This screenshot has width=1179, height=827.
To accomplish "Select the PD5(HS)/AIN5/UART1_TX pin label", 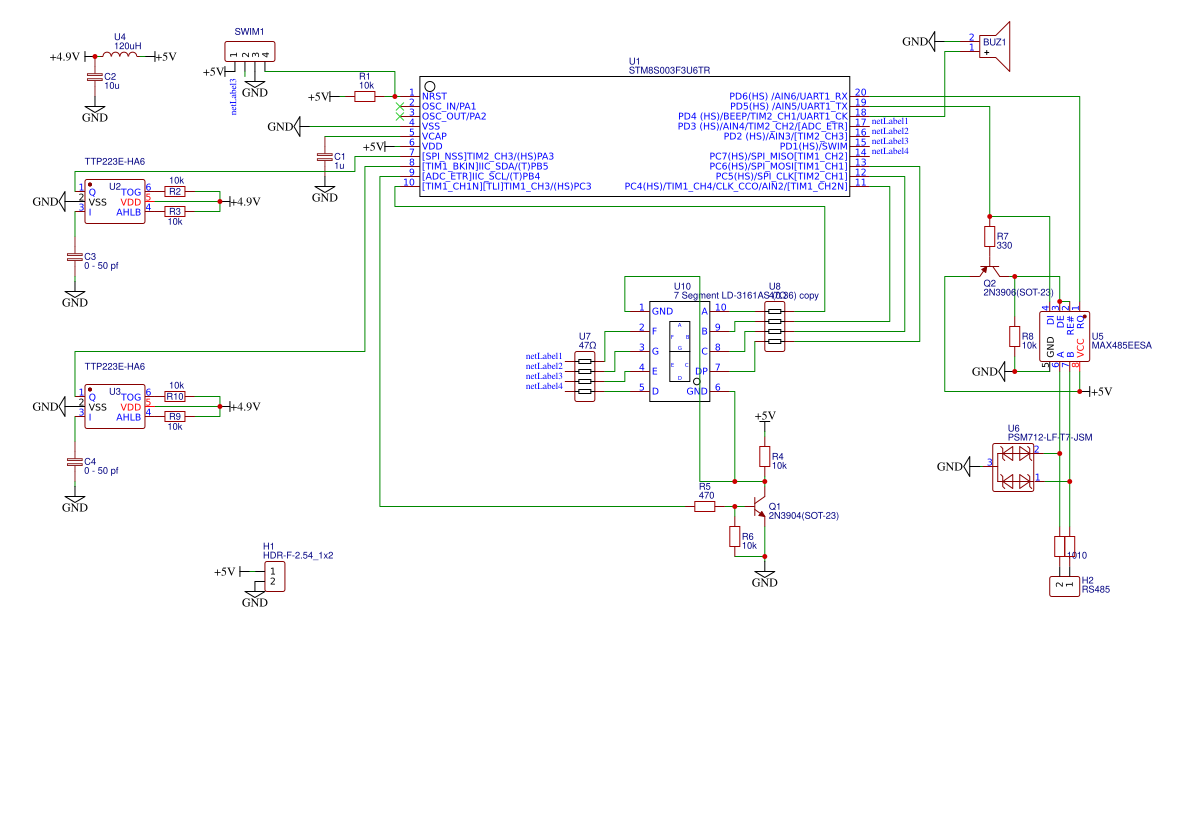I will [789, 106].
